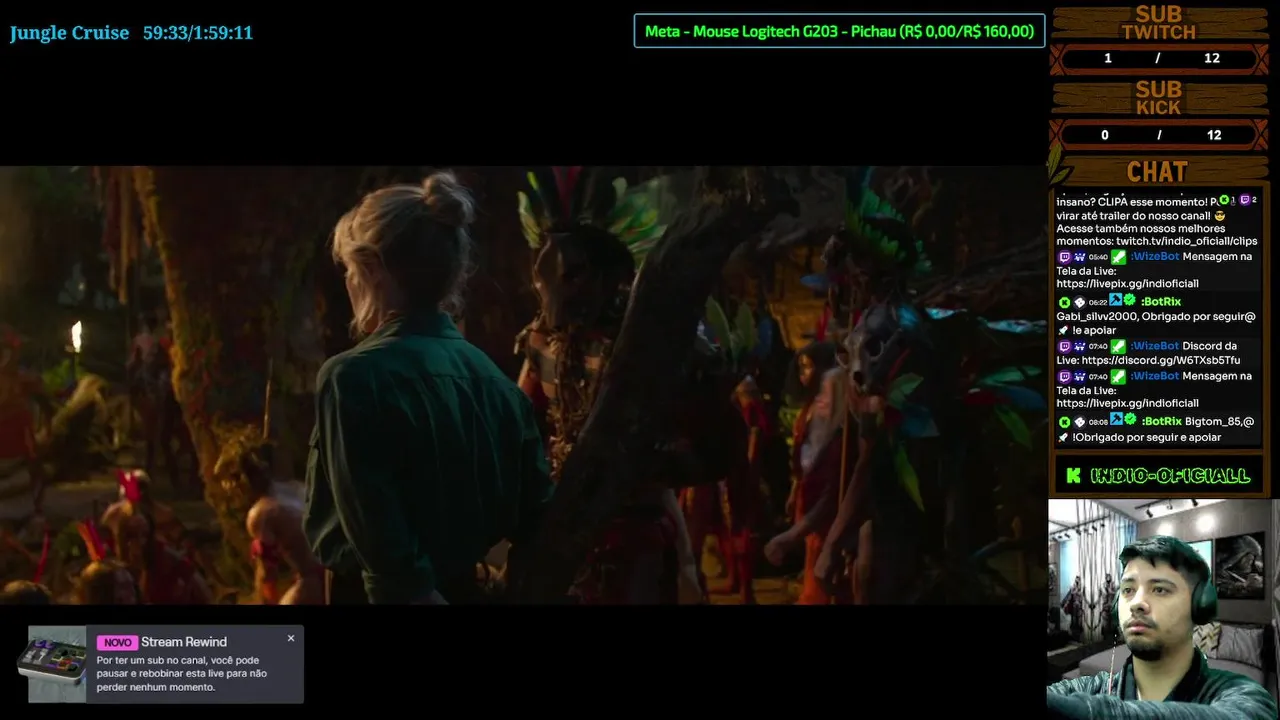Click the 'Bigtom_85' follower name

(1211, 421)
